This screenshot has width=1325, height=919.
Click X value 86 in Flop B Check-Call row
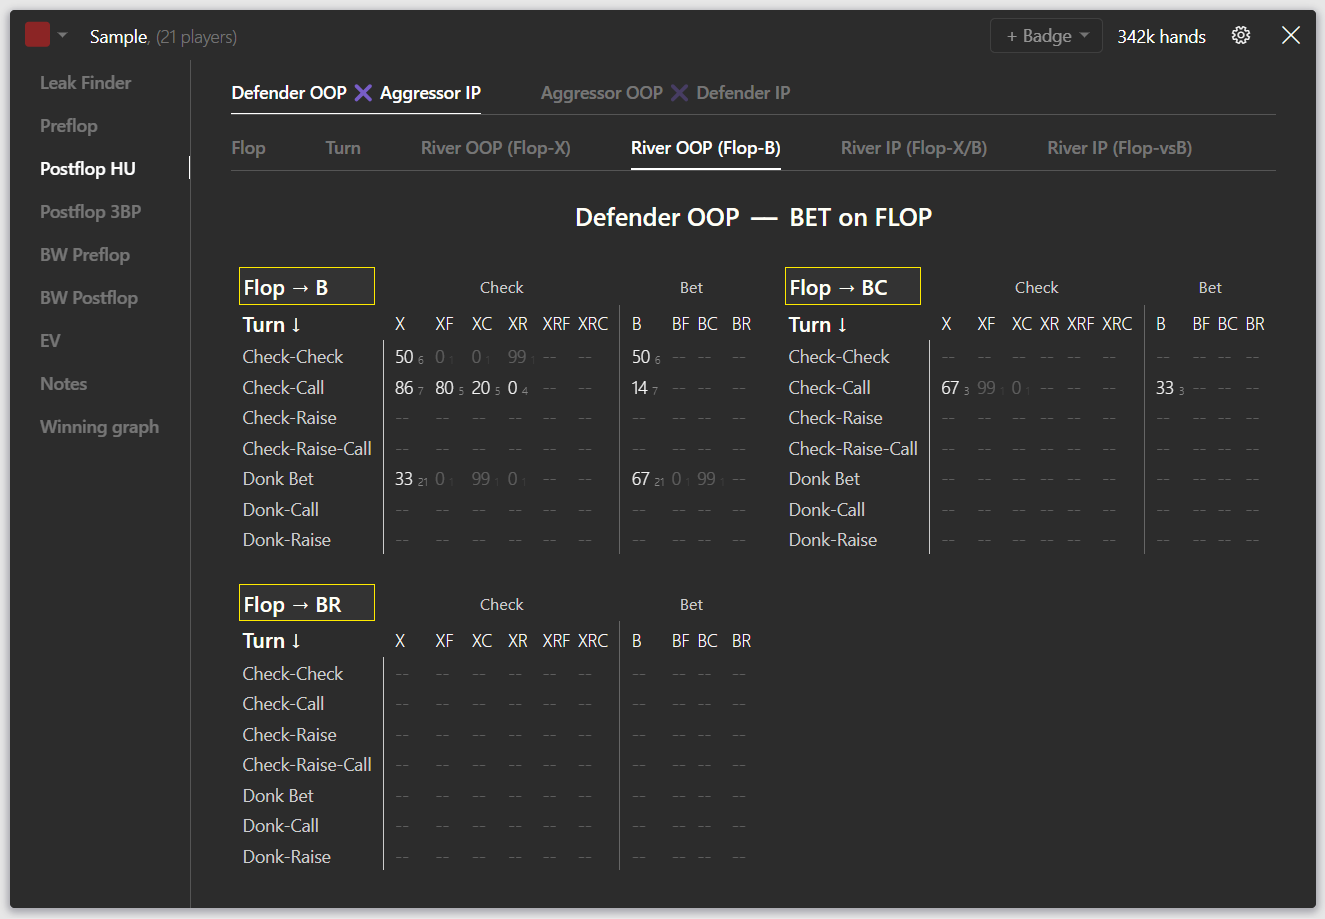coord(404,388)
